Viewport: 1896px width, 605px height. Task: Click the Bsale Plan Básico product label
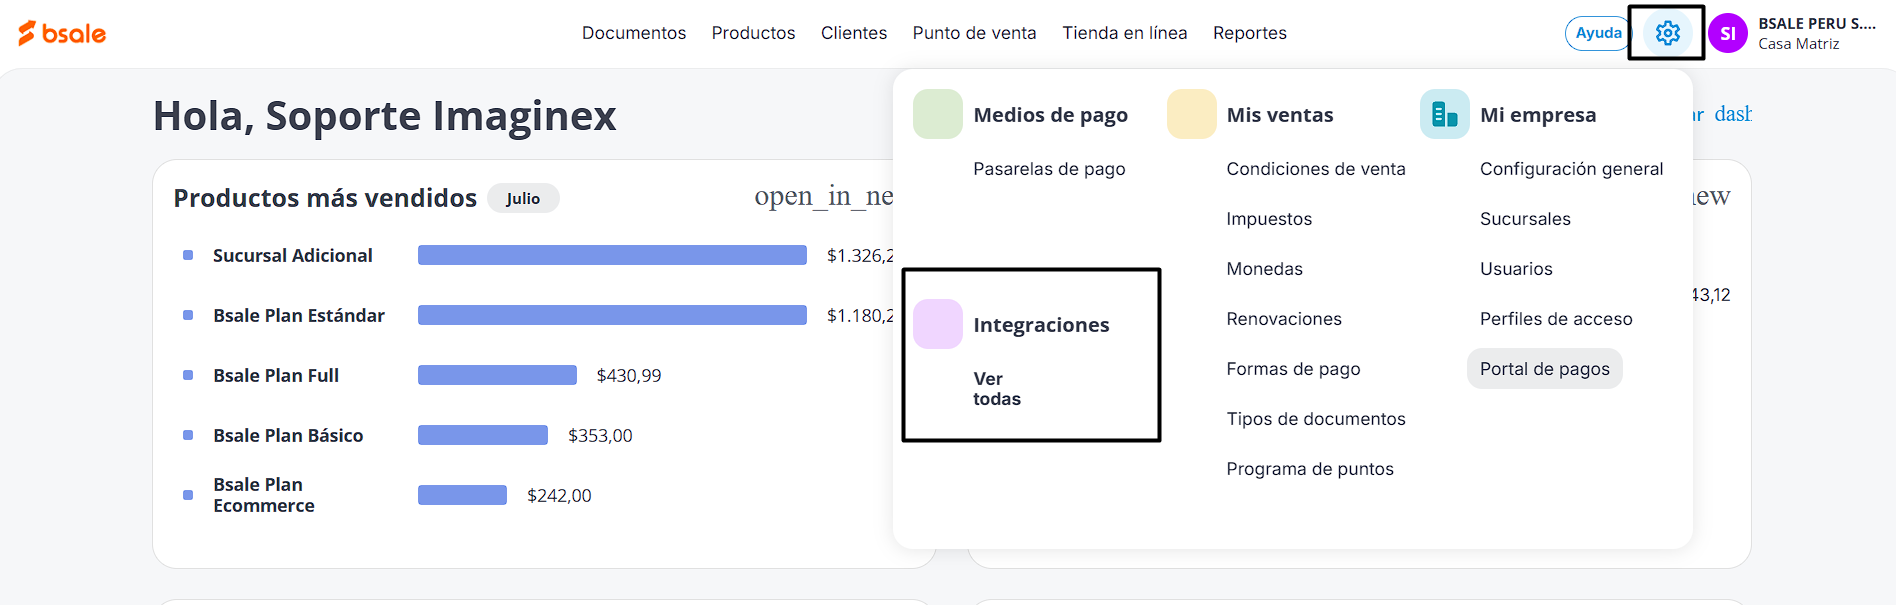288,436
